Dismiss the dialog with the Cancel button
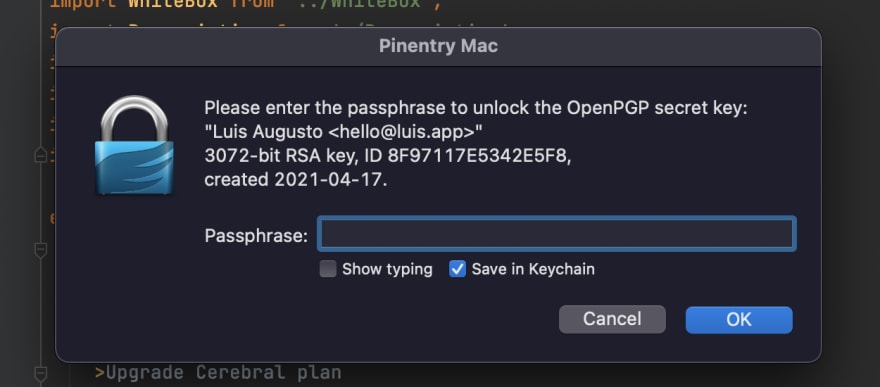 point(612,319)
